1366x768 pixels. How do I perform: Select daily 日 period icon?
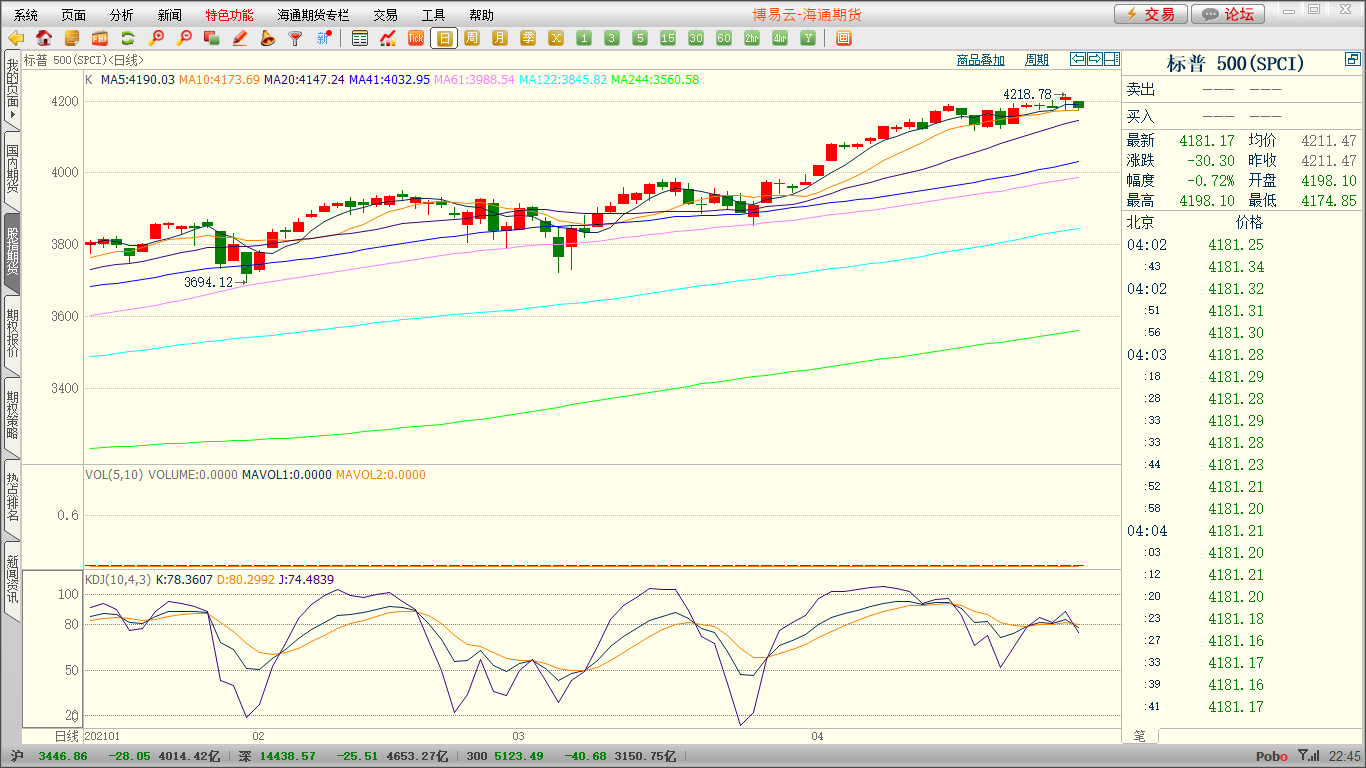tap(444, 38)
